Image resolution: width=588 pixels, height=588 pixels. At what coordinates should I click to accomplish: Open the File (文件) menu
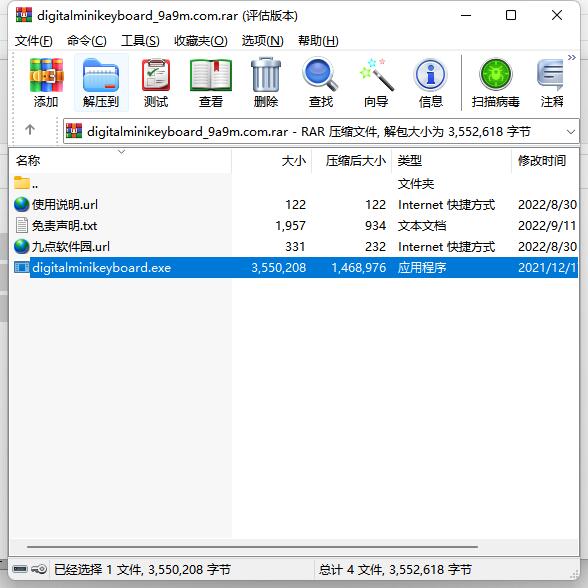coord(33,40)
